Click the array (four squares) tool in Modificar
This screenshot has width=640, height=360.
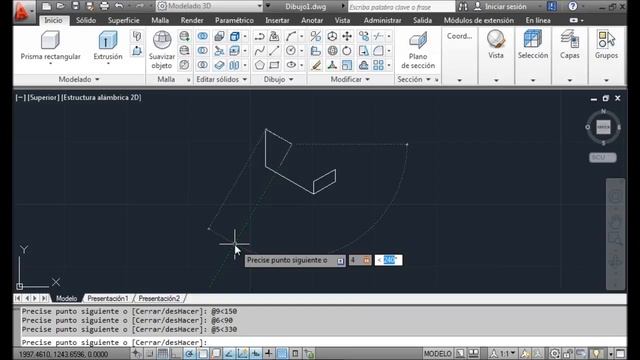[378, 65]
